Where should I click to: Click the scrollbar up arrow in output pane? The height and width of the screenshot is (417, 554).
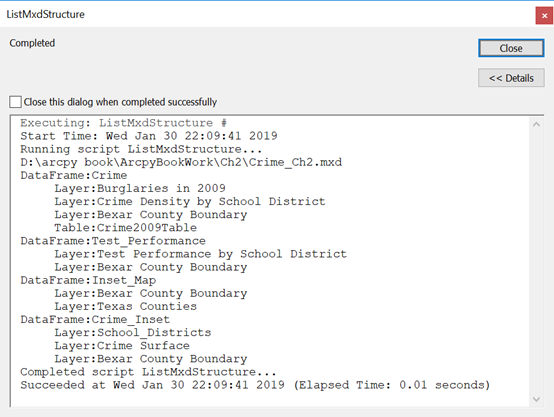coord(536,124)
